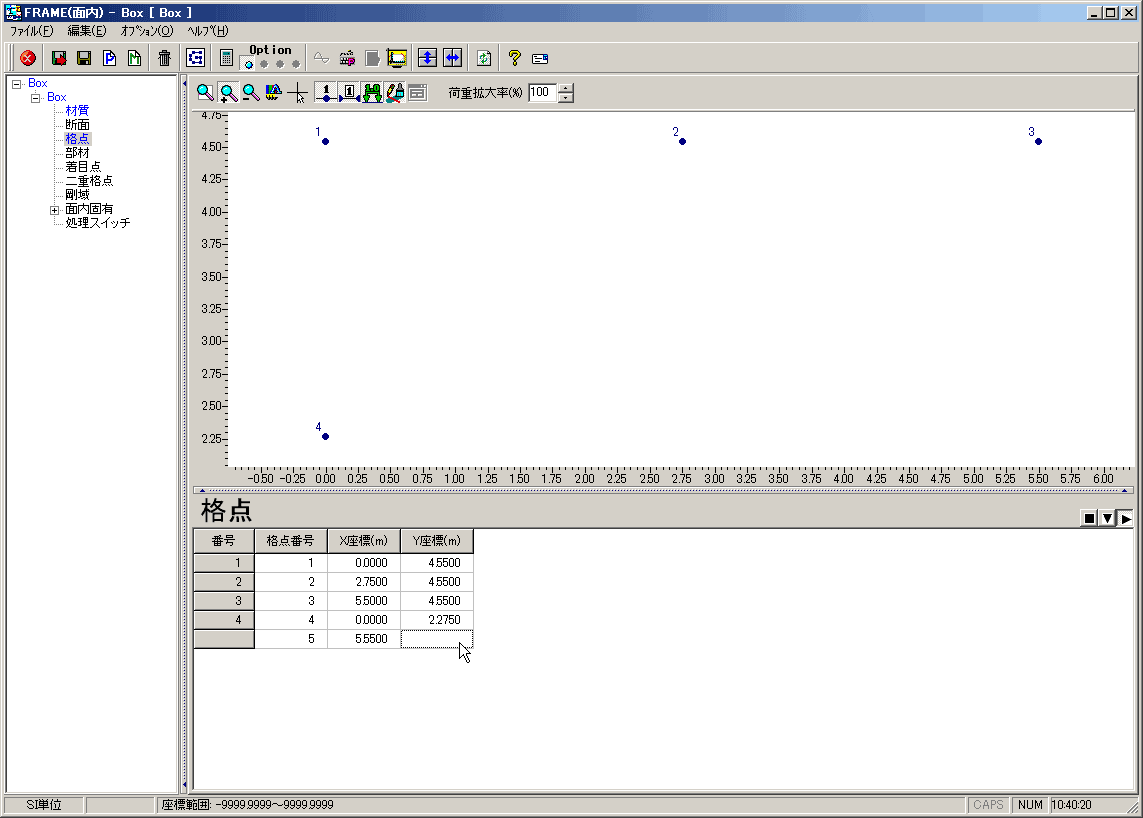Image resolution: width=1143 pixels, height=818 pixels.
Task: Select 剛域 in the tree
Action: coord(77,195)
